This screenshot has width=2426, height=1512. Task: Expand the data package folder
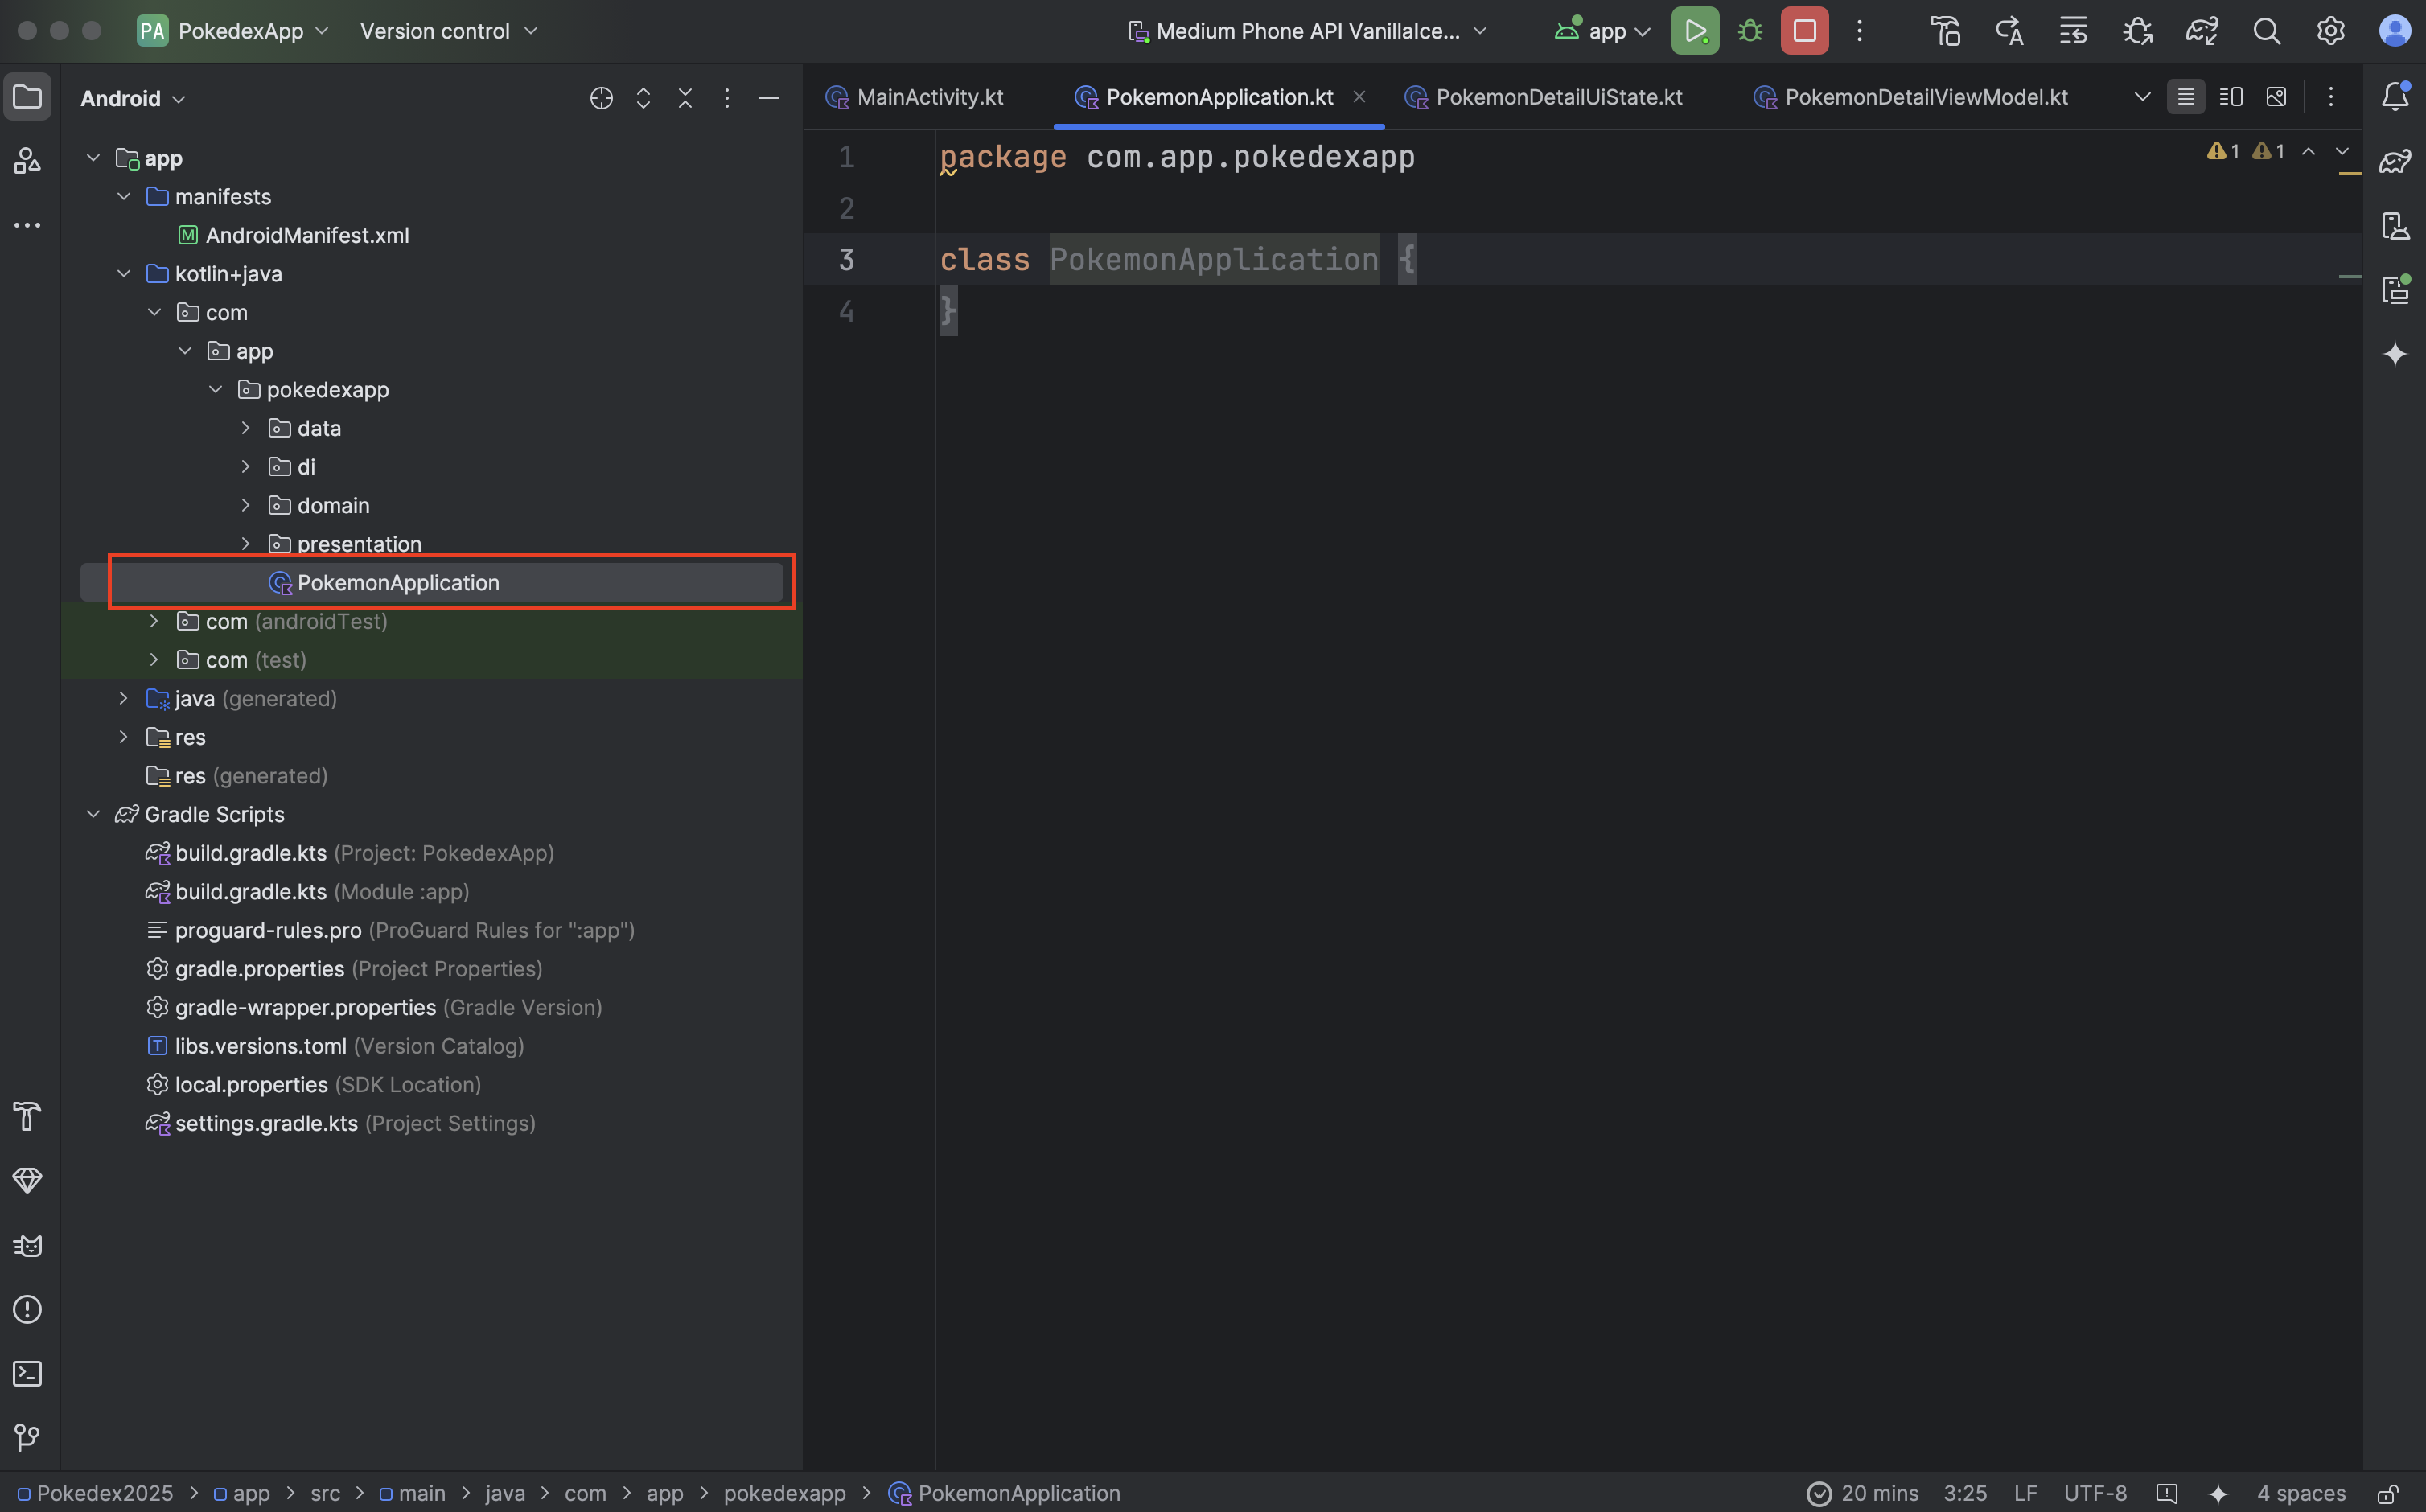point(246,428)
